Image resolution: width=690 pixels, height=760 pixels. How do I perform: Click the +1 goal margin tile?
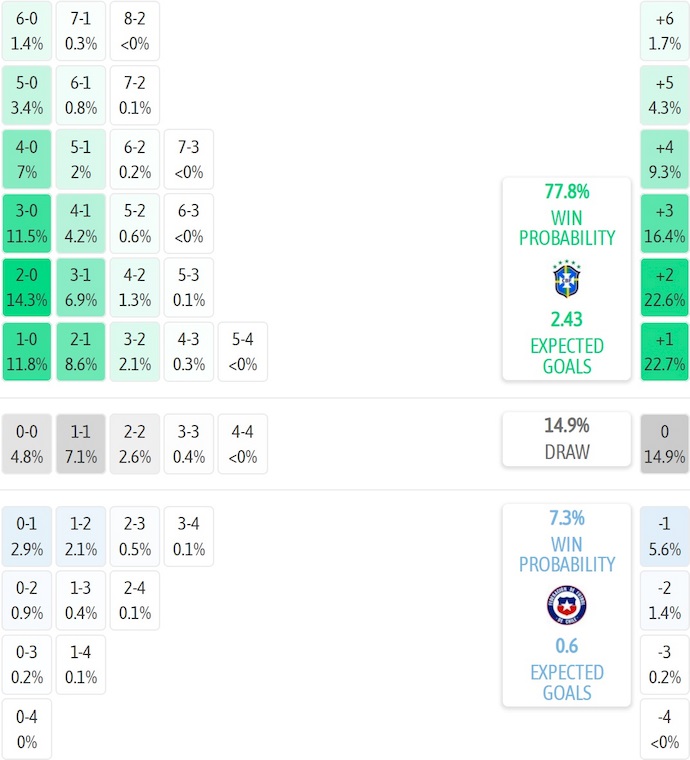click(664, 352)
